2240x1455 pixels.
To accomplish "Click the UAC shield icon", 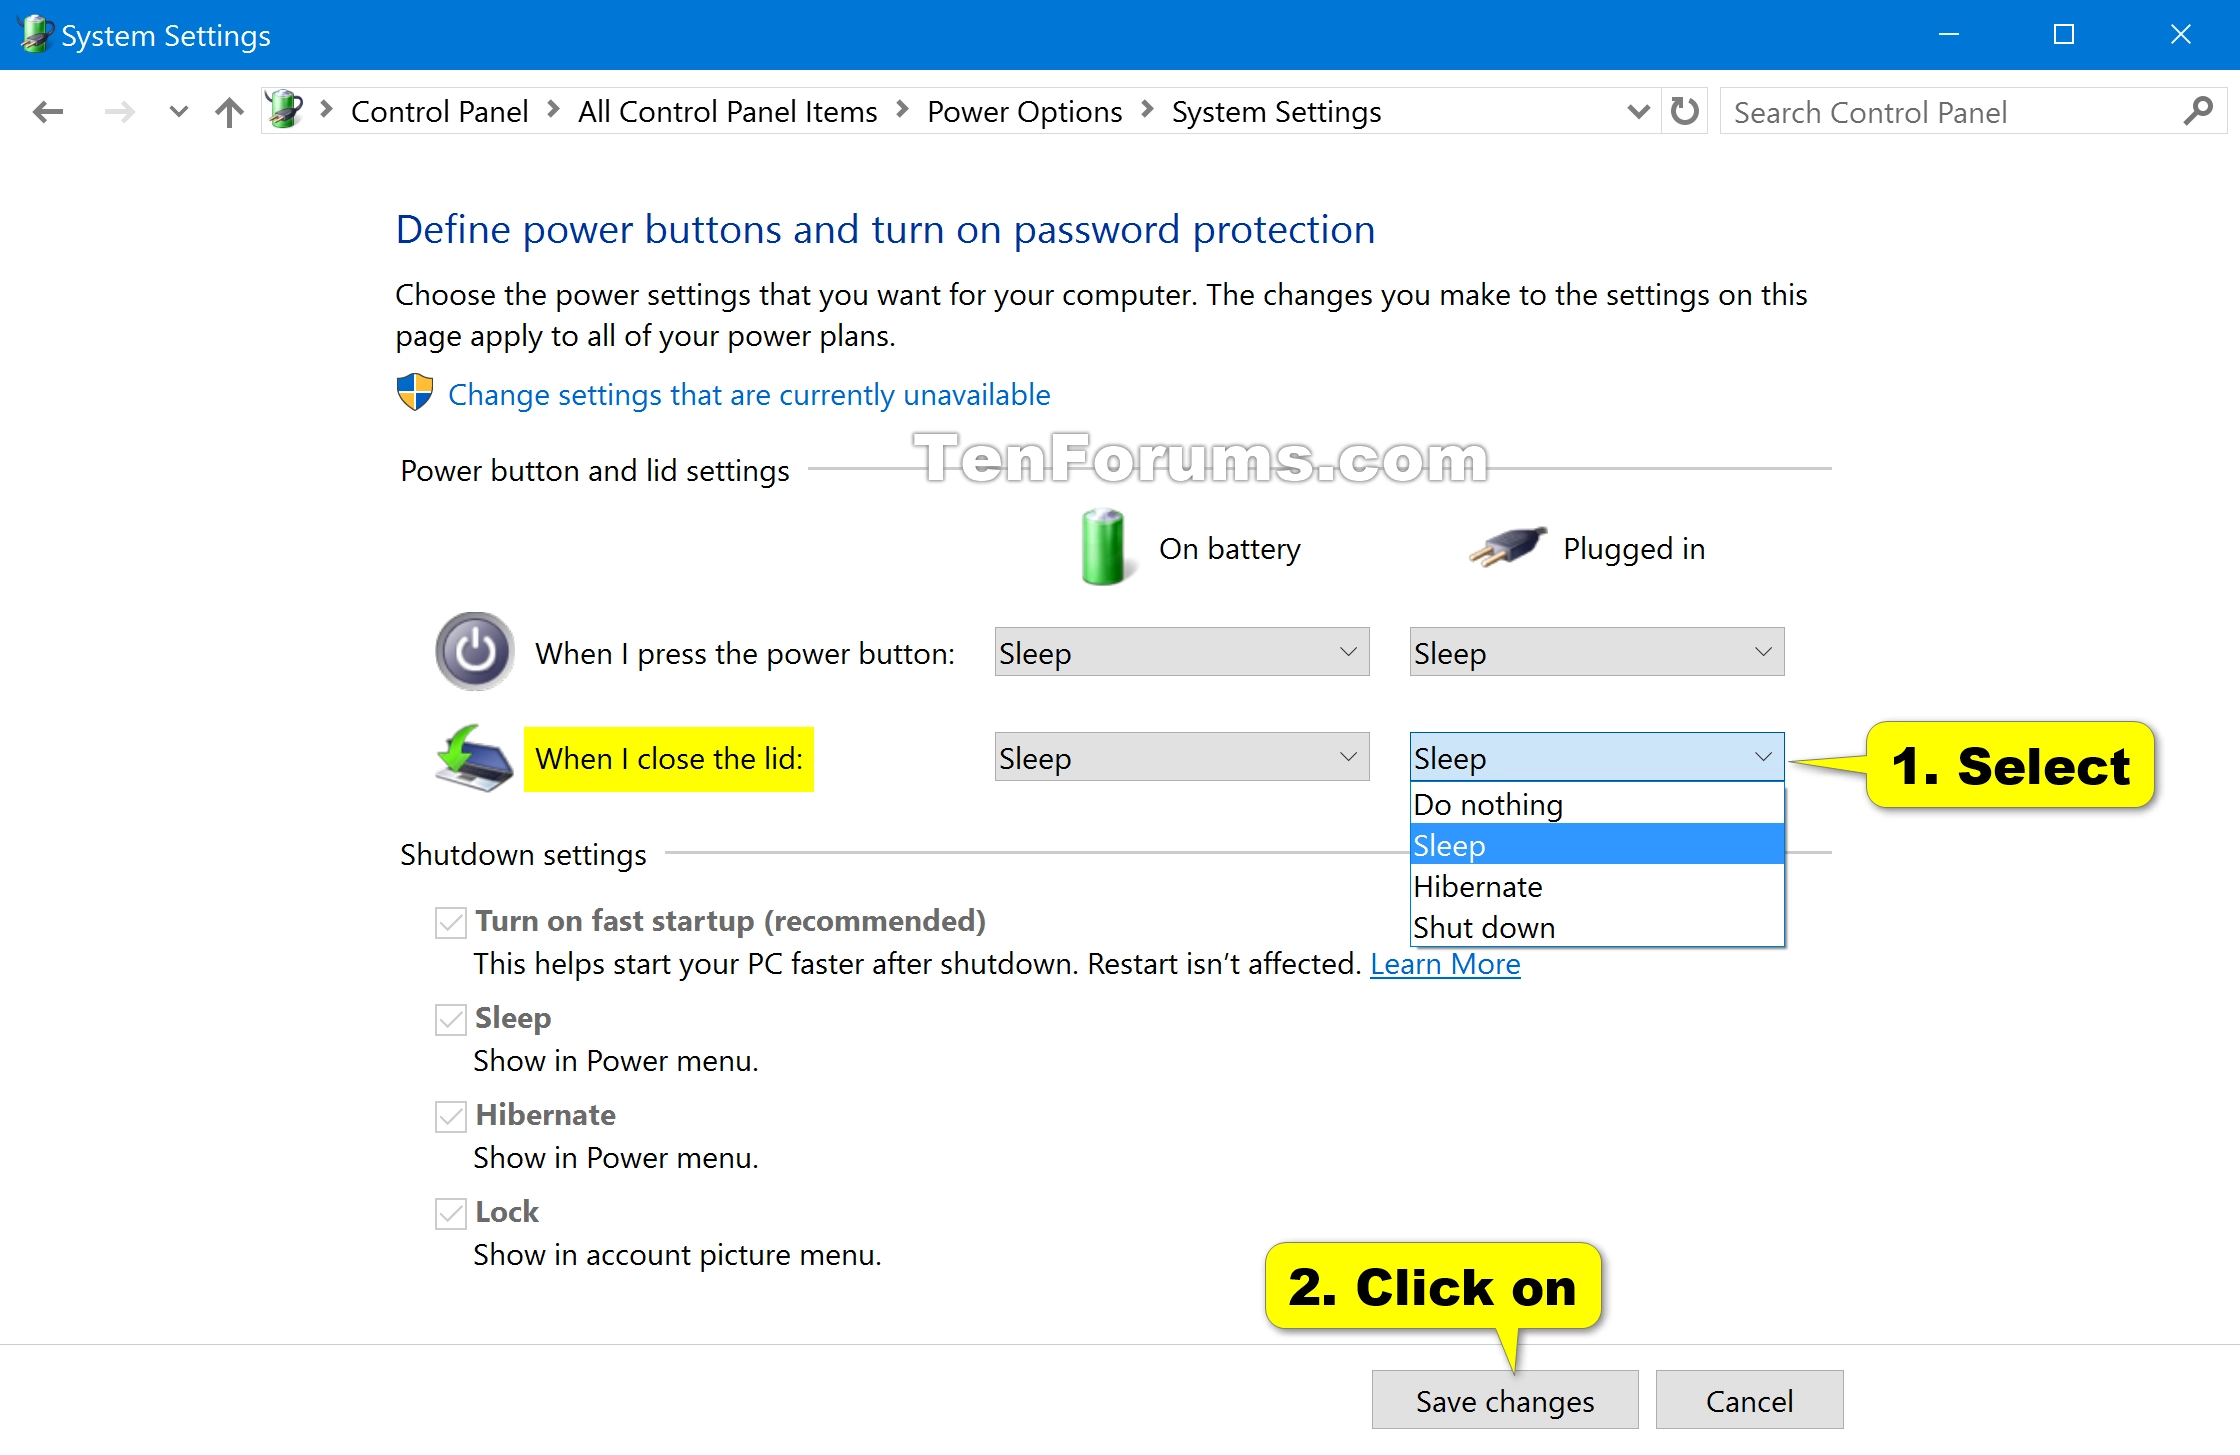I will (x=414, y=393).
